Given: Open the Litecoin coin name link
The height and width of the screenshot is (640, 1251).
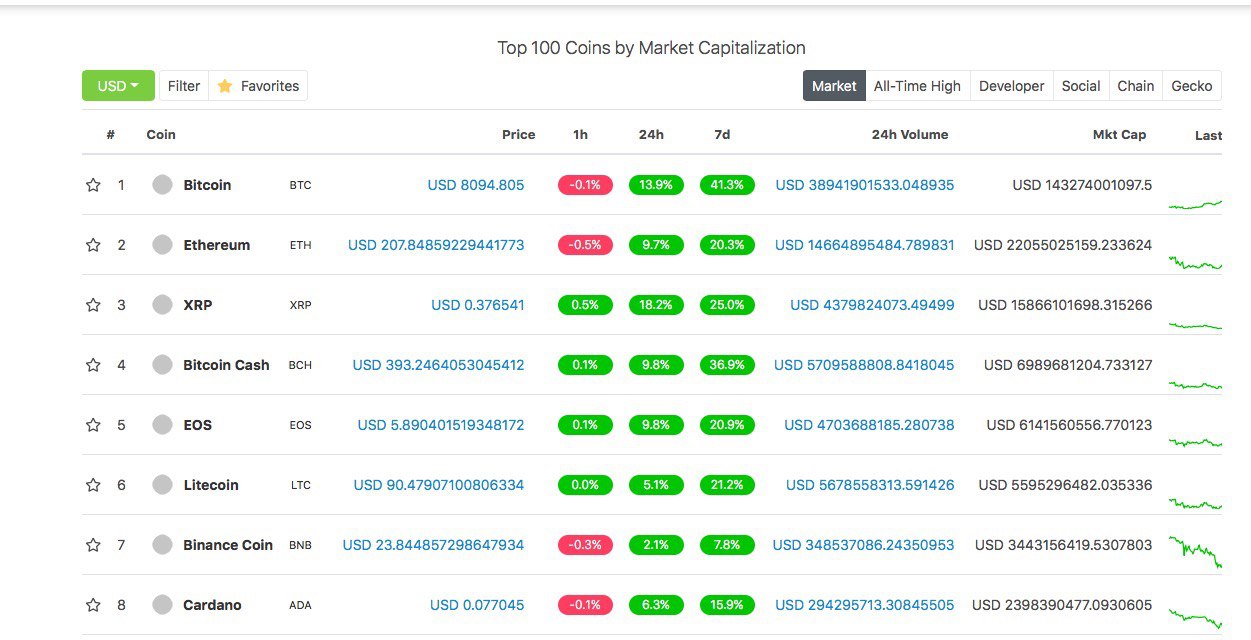Looking at the screenshot, I should [x=211, y=485].
